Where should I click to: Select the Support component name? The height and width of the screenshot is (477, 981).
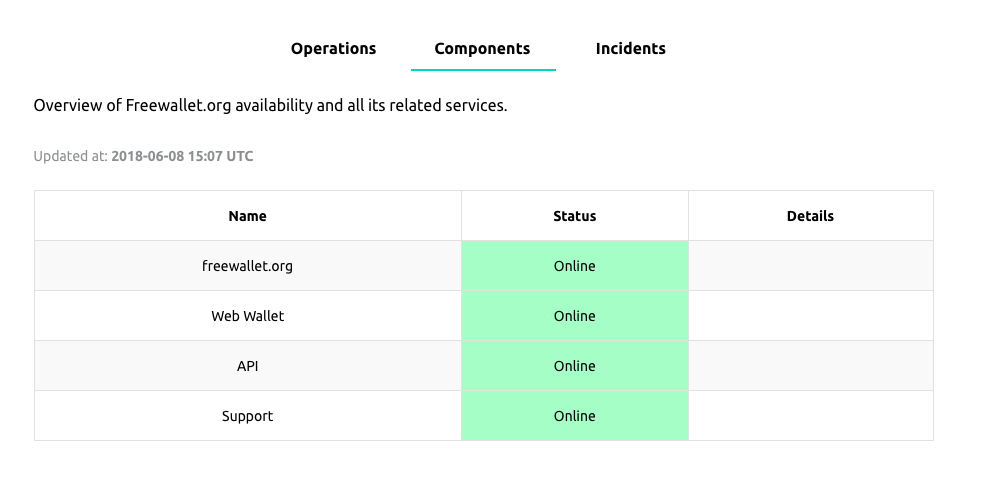point(248,416)
